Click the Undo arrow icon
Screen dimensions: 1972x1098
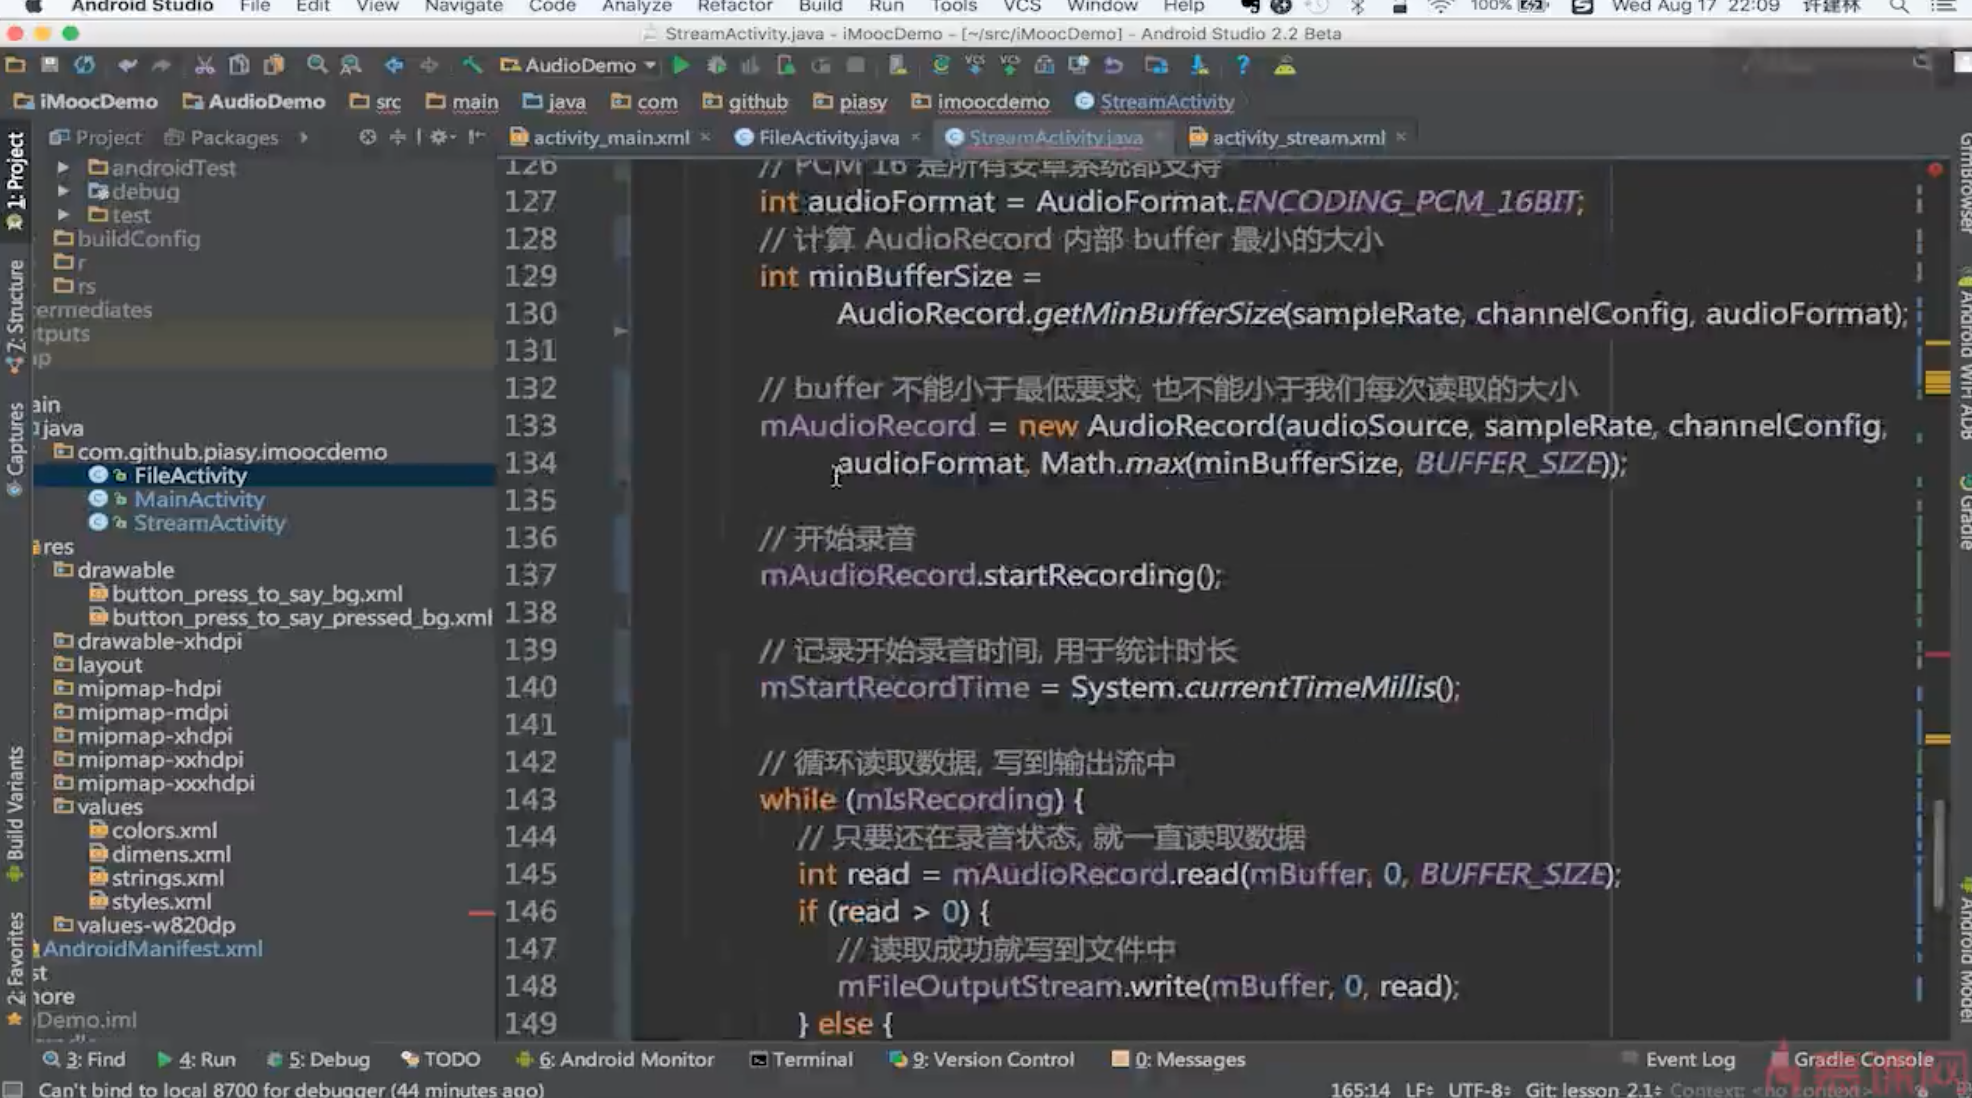pos(128,65)
